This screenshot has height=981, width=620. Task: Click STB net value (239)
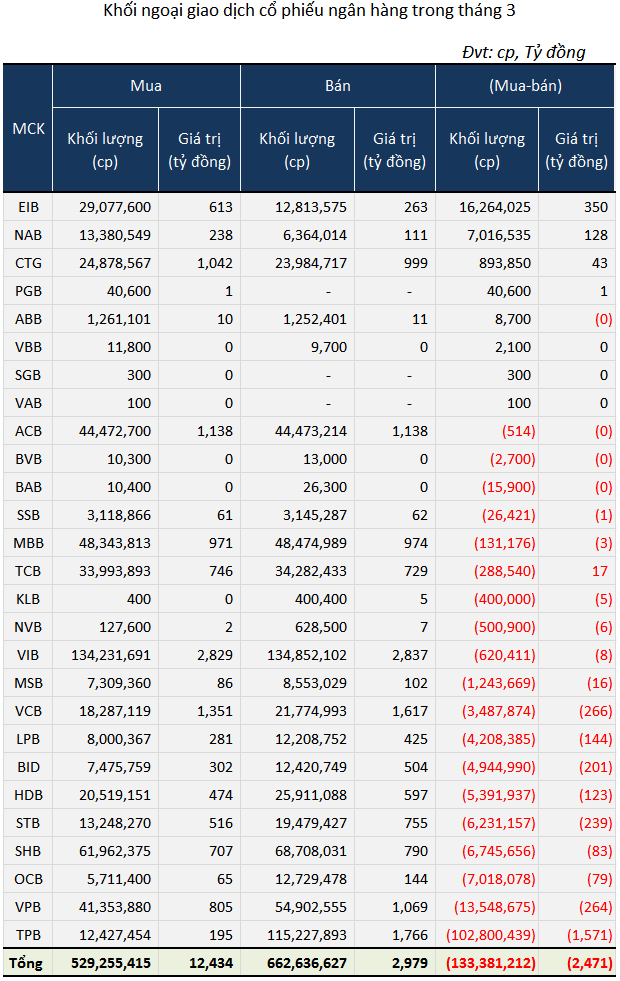[596, 823]
